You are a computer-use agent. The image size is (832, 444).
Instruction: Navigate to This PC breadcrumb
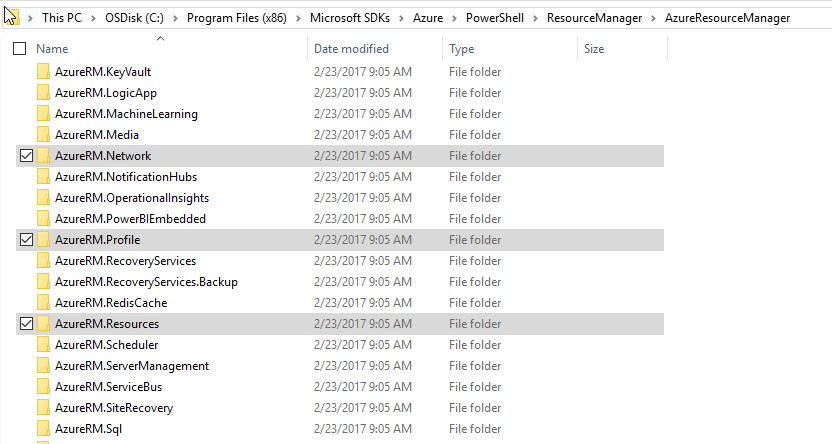(x=64, y=18)
